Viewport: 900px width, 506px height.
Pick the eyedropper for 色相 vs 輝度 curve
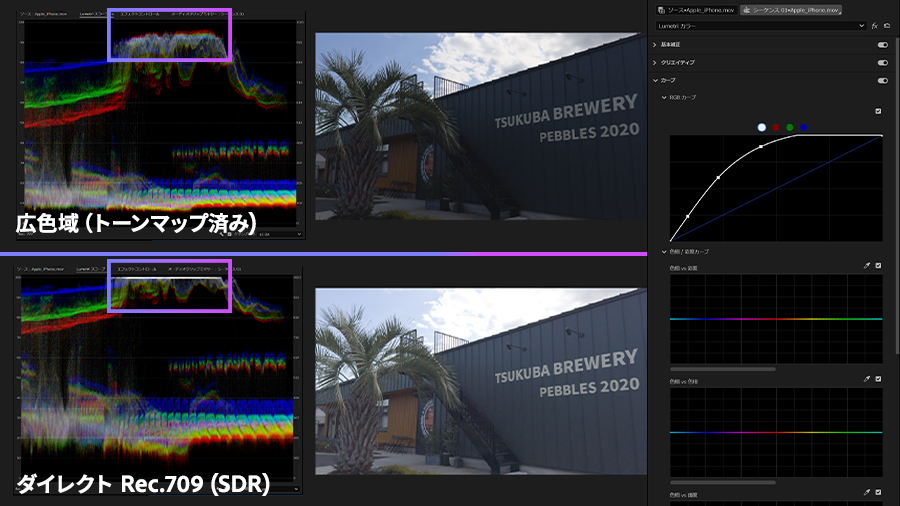point(867,492)
